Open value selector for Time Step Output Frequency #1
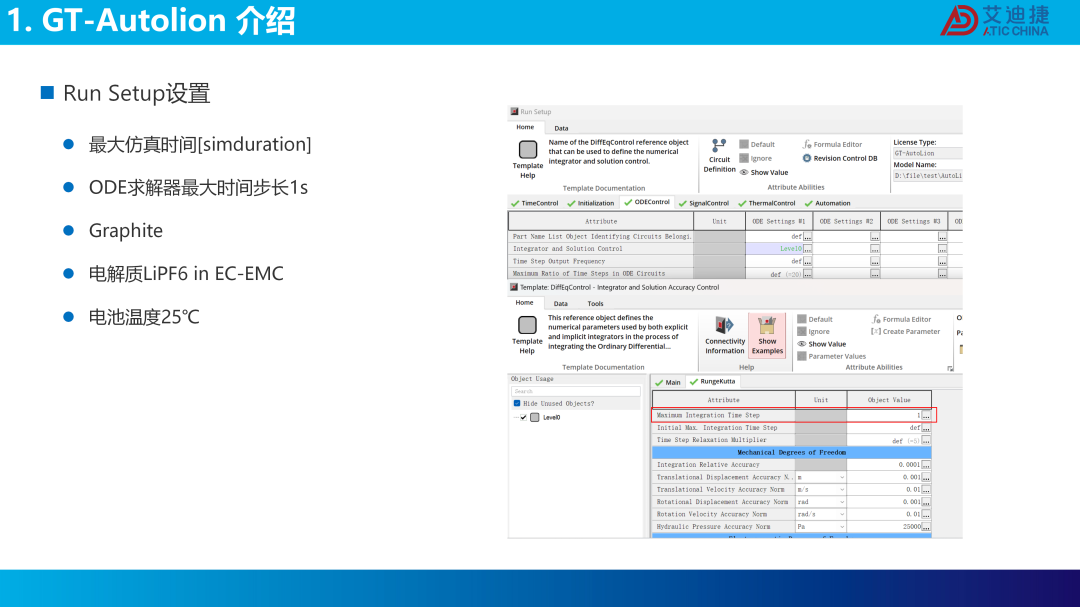Screen dimensions: 1080x607 click(x=808, y=261)
